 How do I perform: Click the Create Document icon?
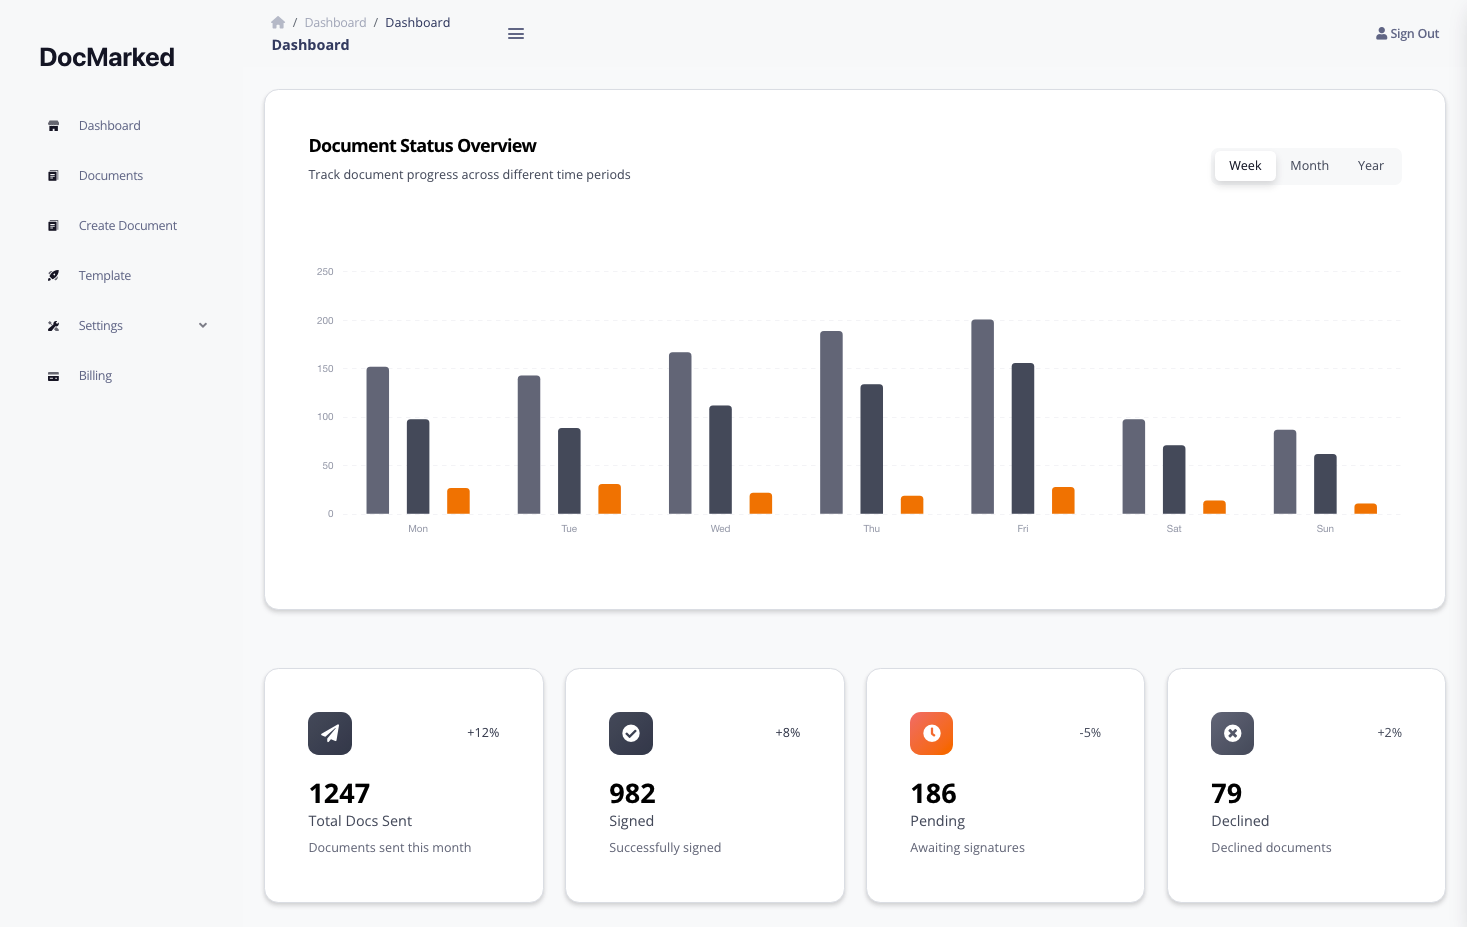(53, 225)
